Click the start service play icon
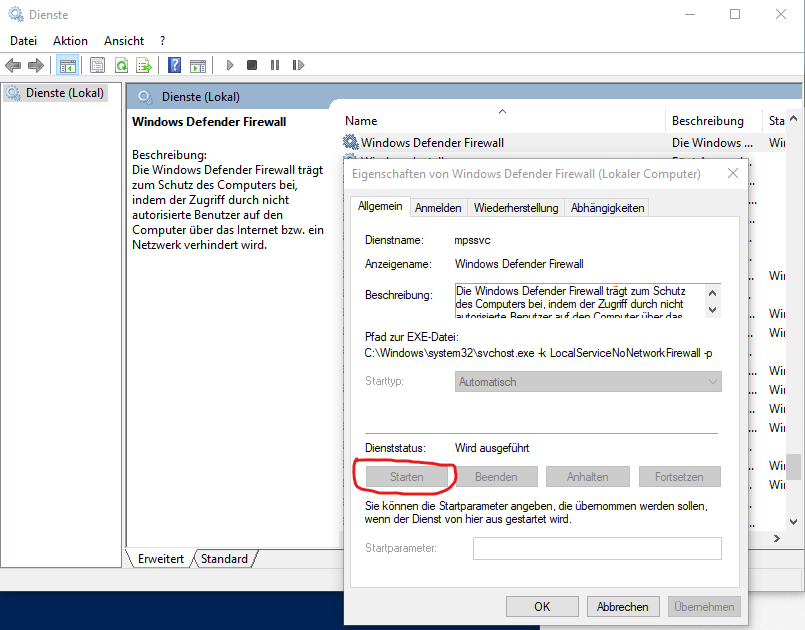The height and width of the screenshot is (630, 805). [x=230, y=65]
